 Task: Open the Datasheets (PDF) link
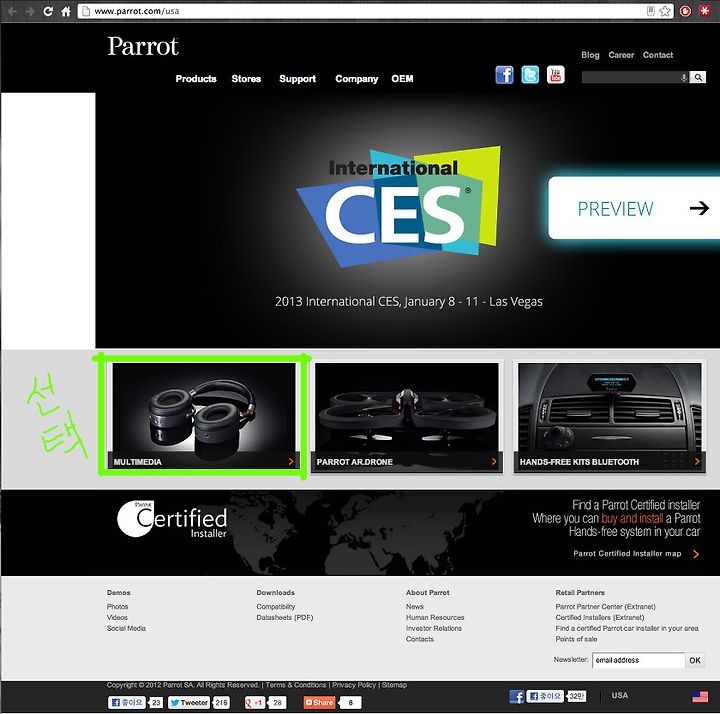point(285,618)
